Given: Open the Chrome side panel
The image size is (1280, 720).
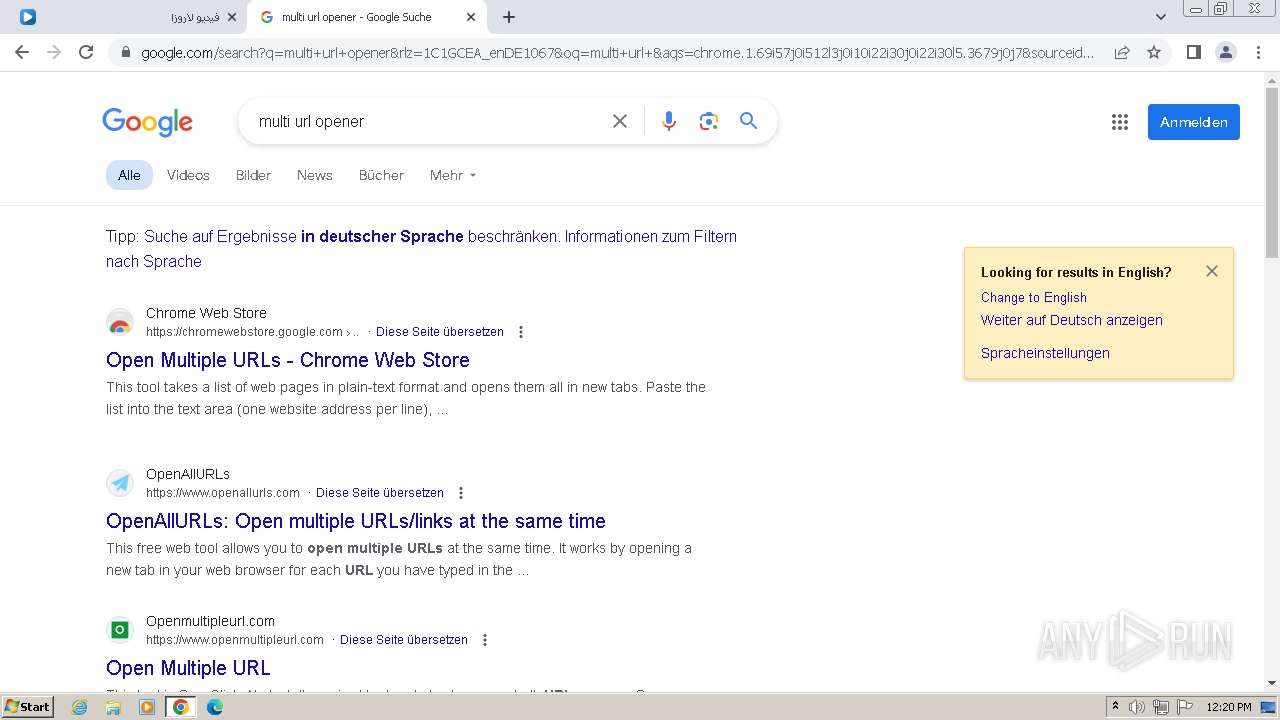Looking at the screenshot, I should pyautogui.click(x=1193, y=52).
